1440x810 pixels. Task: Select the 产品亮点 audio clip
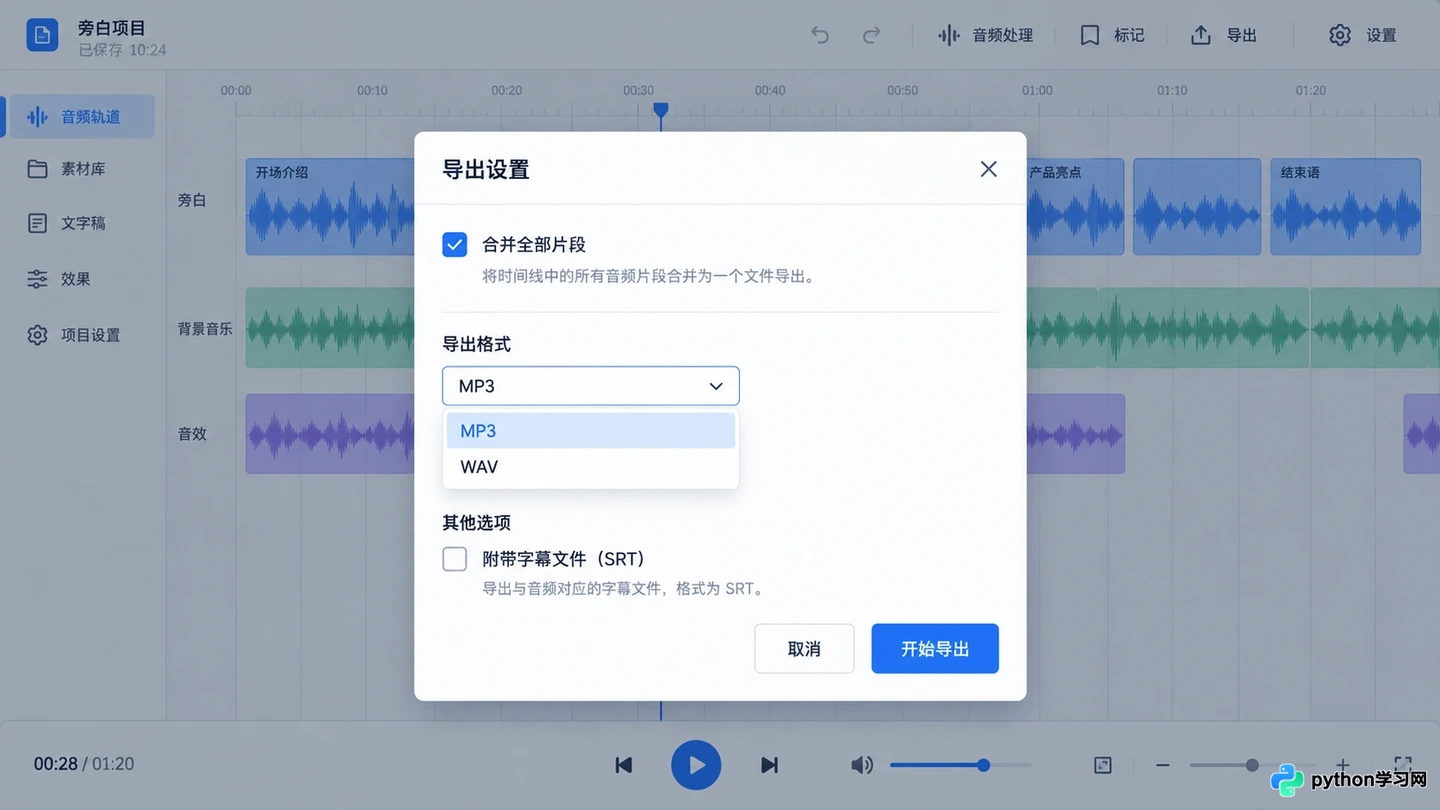click(1075, 206)
